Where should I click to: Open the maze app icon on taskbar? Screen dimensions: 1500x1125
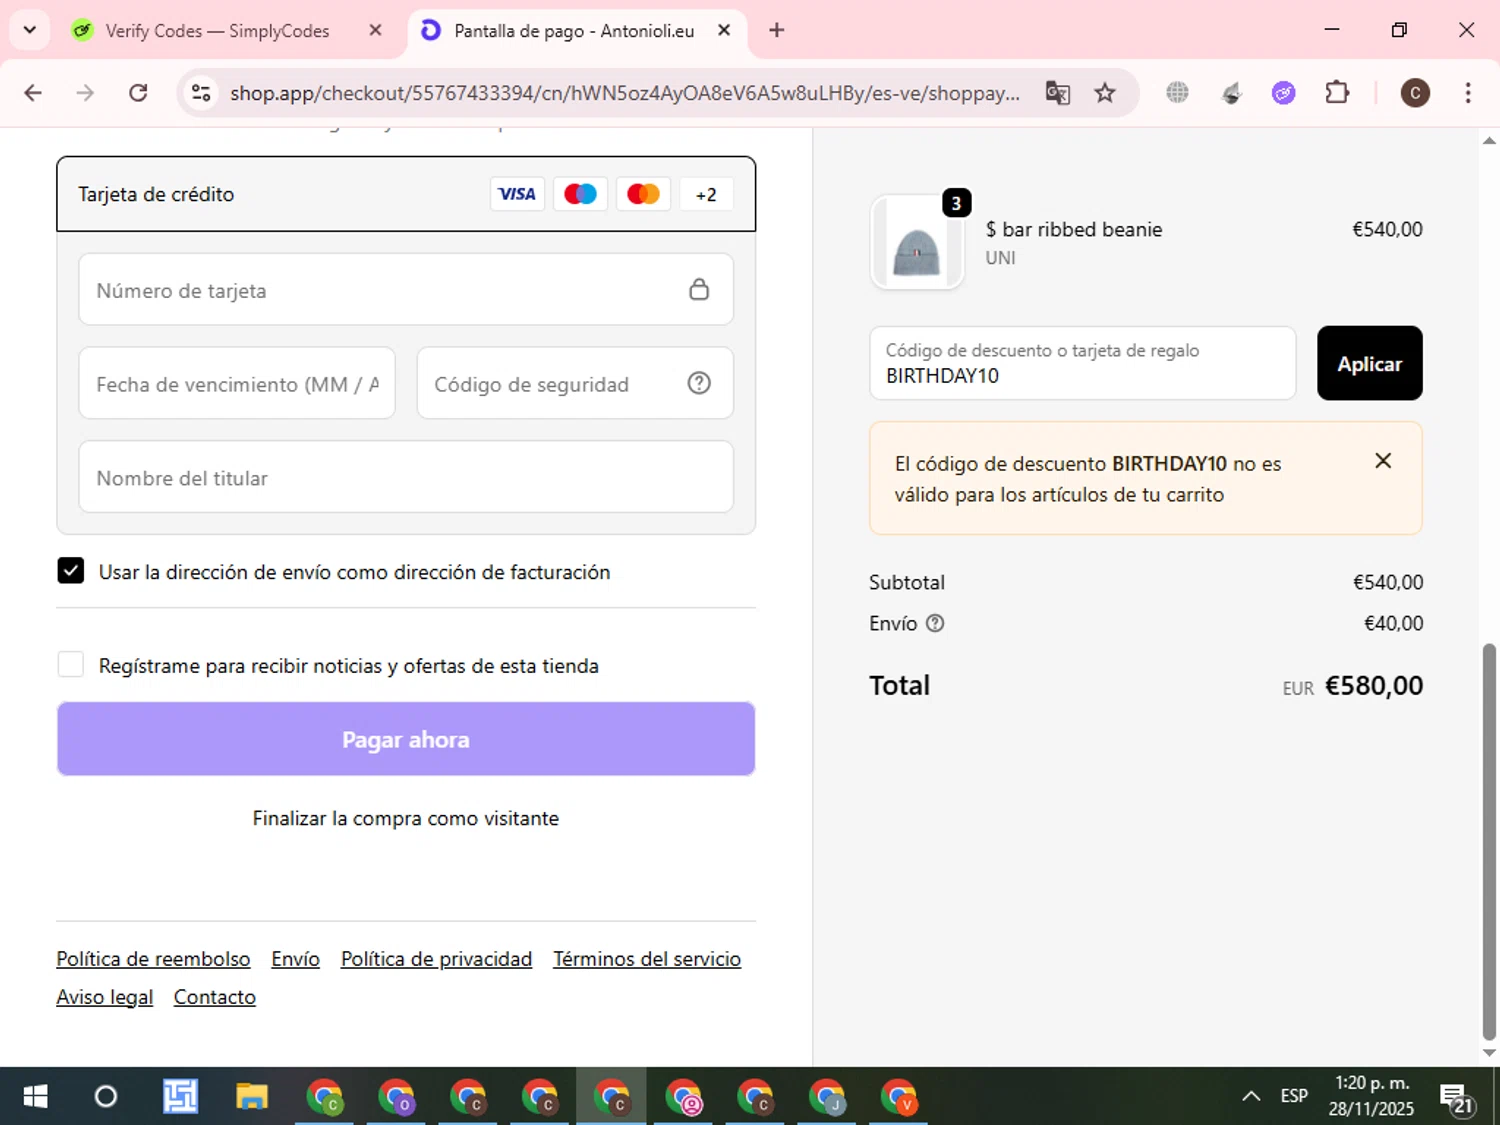click(x=180, y=1097)
